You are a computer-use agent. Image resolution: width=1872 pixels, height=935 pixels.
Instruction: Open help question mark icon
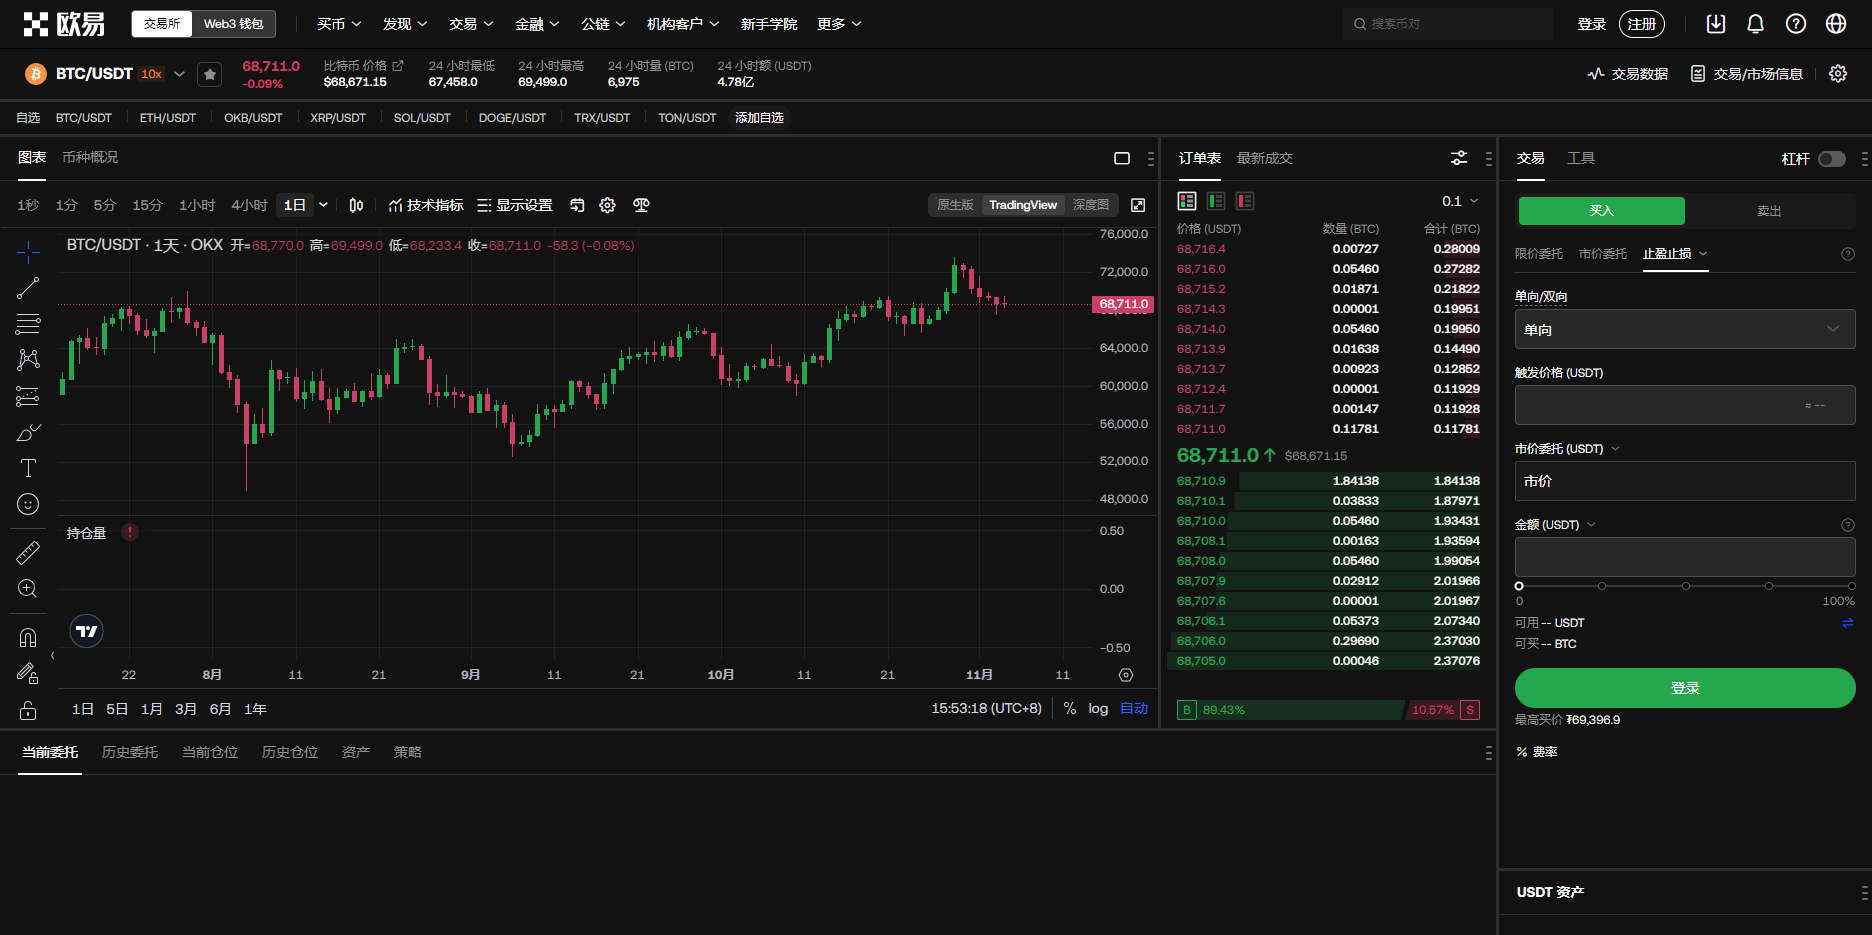(1796, 24)
